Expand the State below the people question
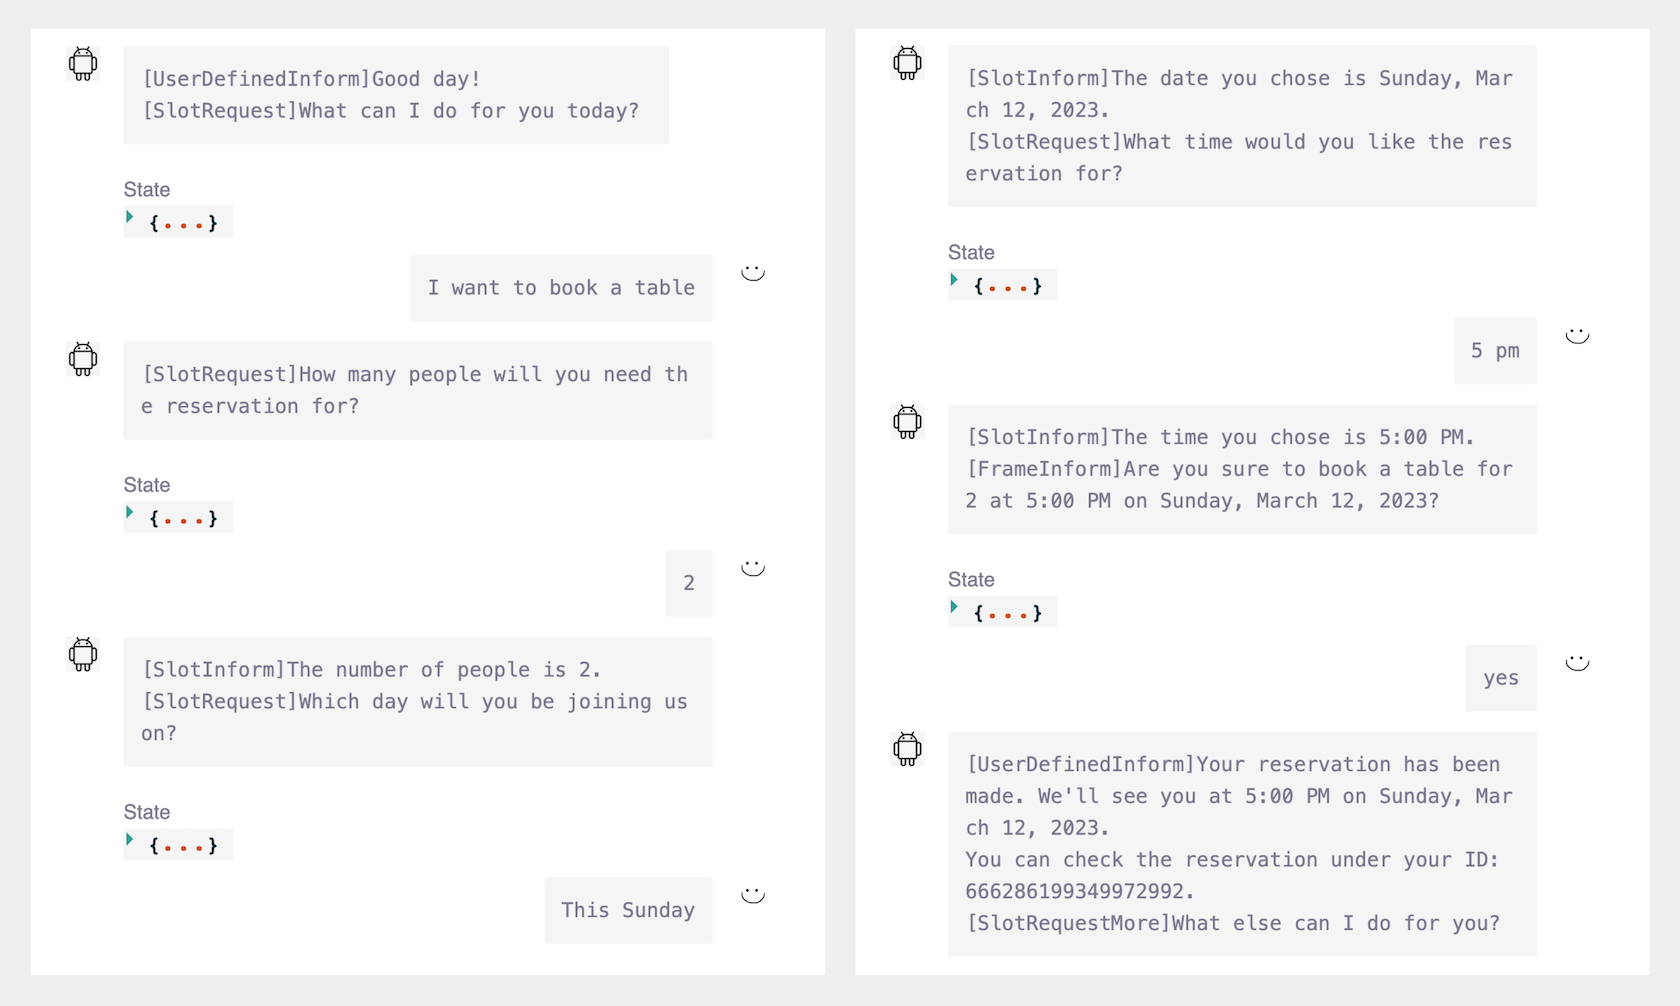This screenshot has height=1006, width=1680. tap(177, 517)
